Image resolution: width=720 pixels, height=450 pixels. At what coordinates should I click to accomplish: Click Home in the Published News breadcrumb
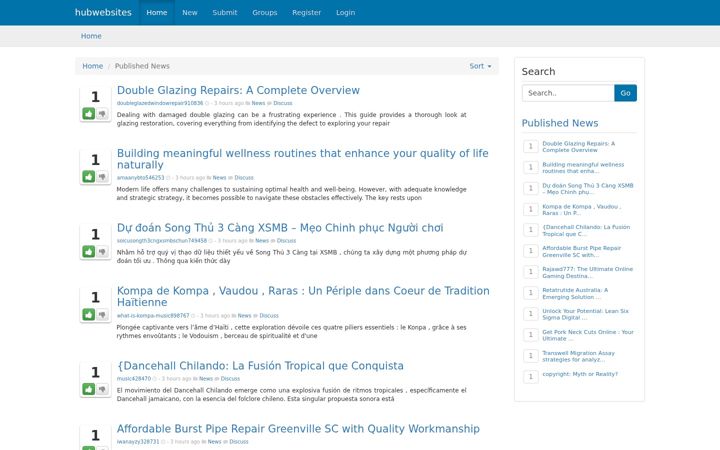click(92, 66)
